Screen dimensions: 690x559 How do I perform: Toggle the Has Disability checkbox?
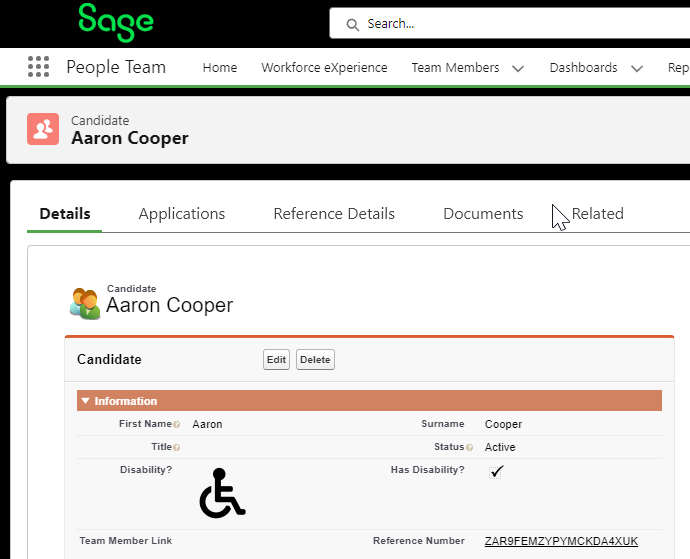[496, 471]
